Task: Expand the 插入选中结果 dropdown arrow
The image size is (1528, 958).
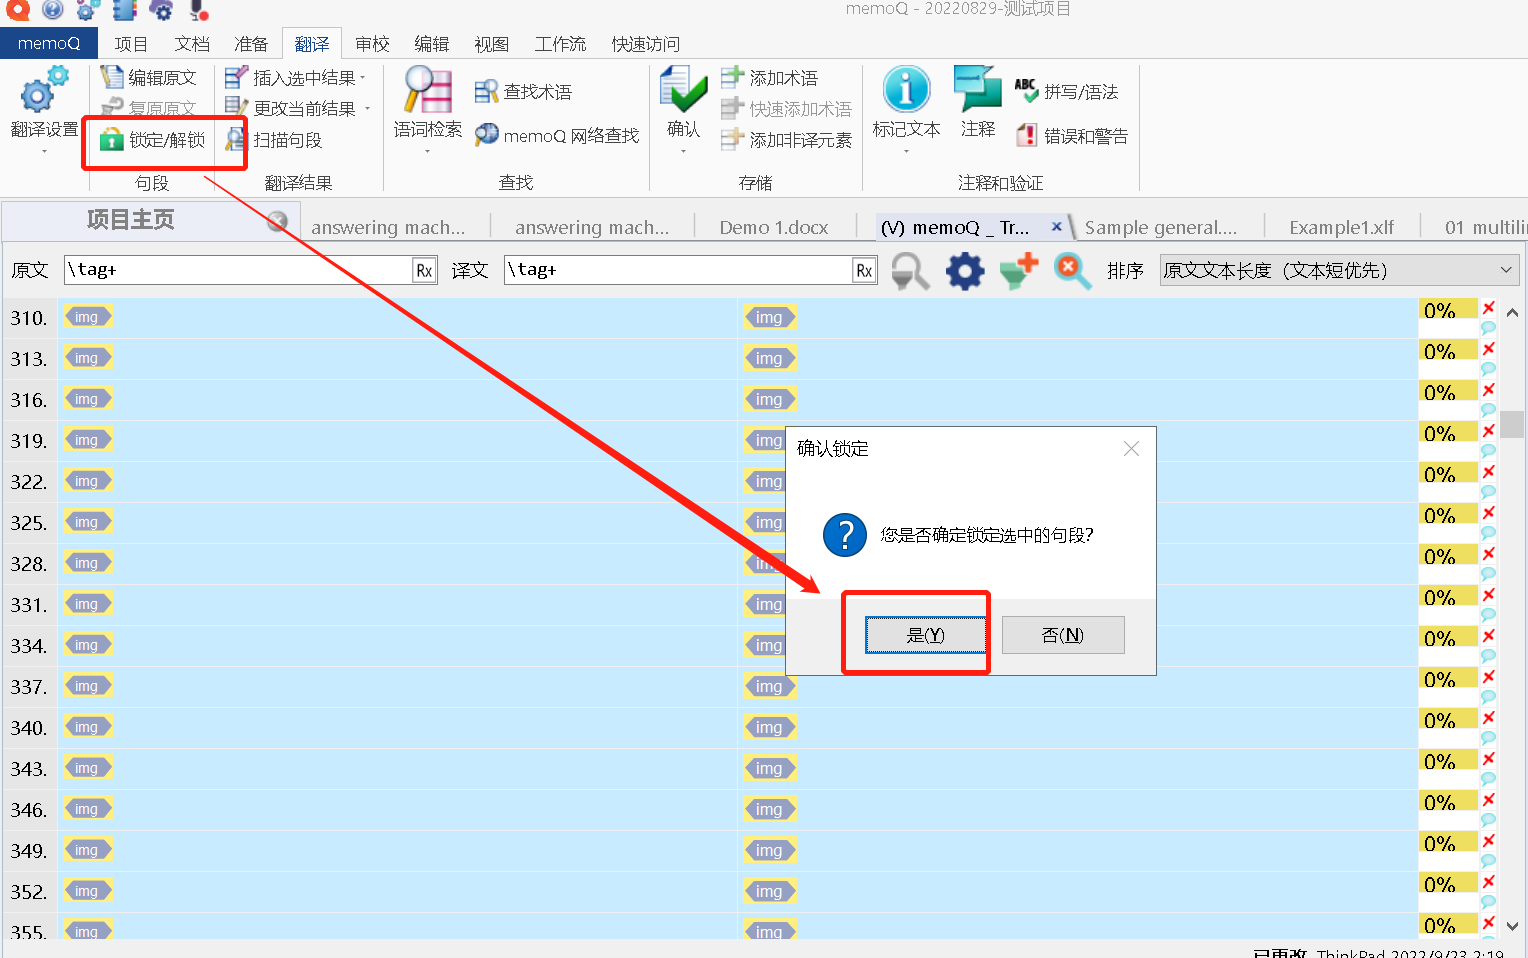Action: coord(364,78)
